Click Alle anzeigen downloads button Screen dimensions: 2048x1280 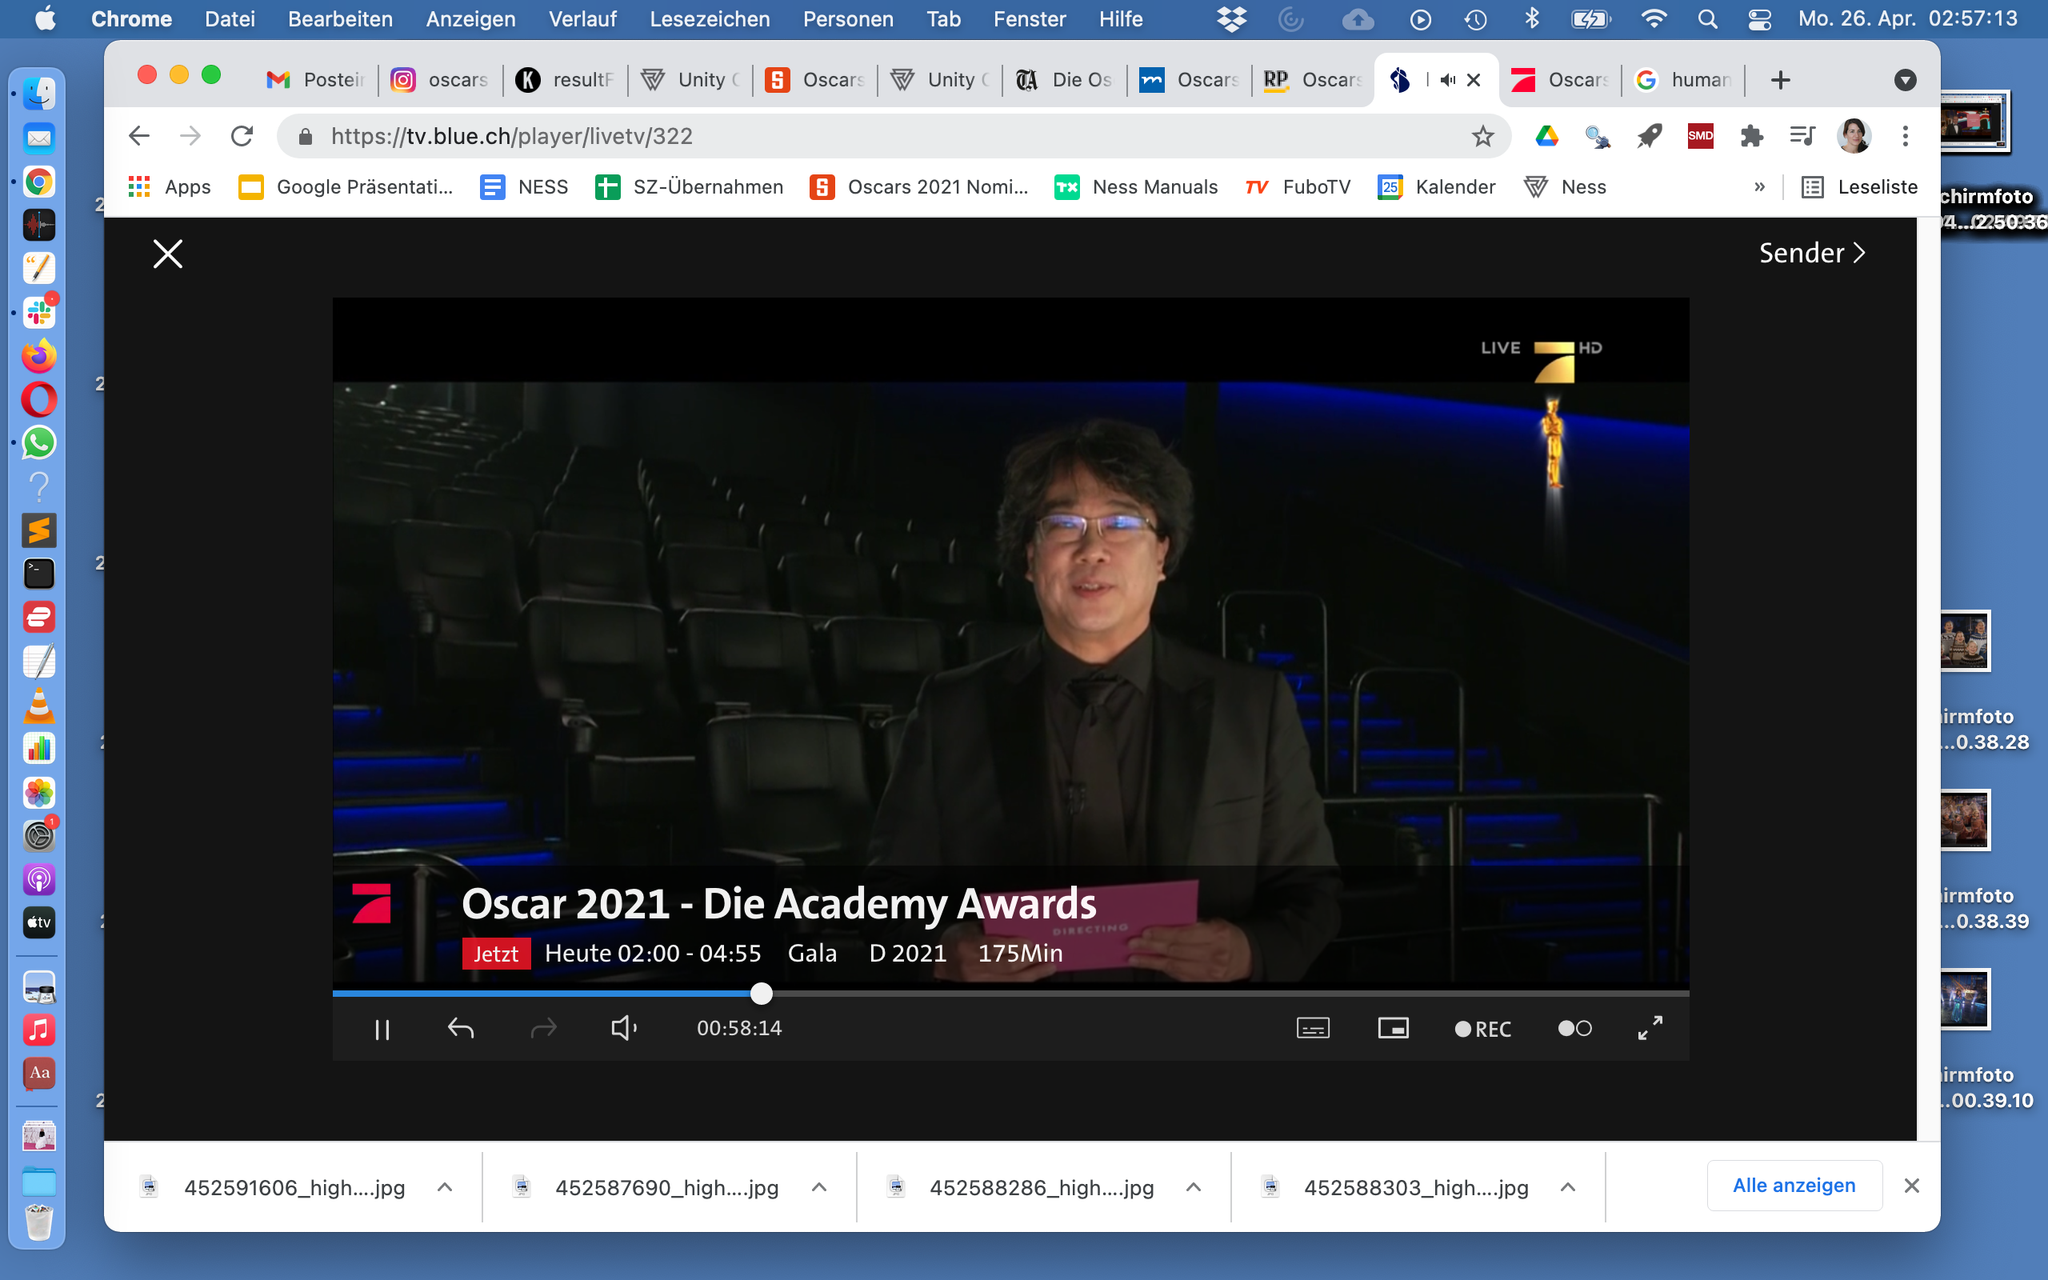[1793, 1185]
